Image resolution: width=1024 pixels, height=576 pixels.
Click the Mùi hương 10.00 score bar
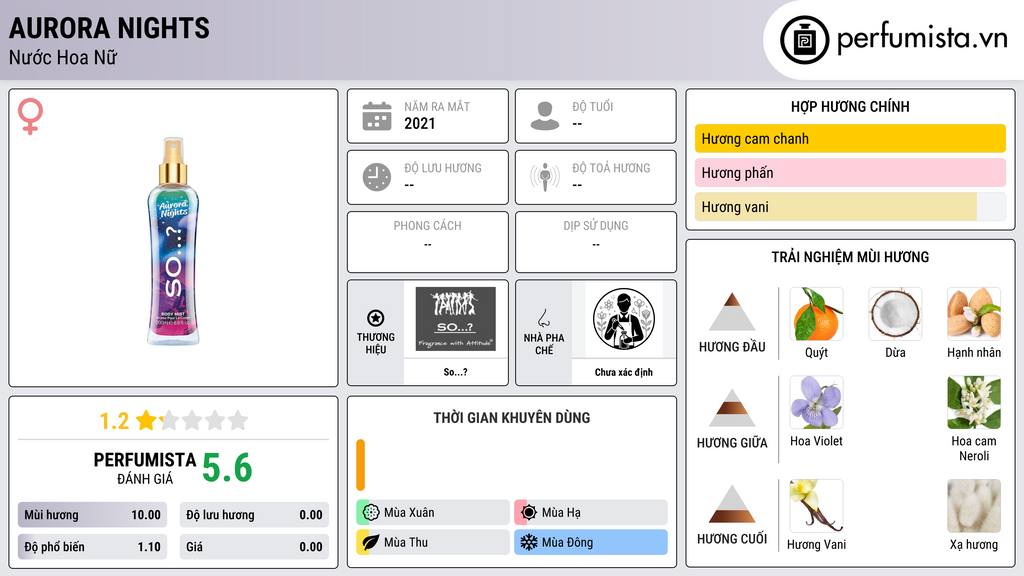point(92,515)
